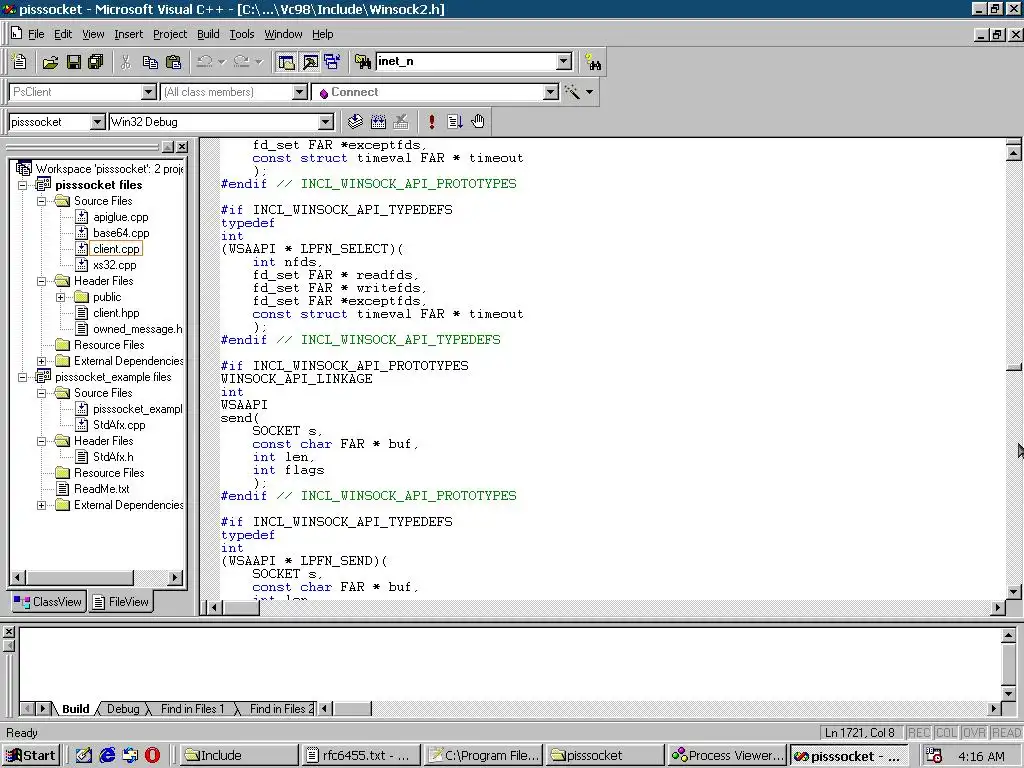Close the output pane with its X button
Screen dimensions: 1024x768
click(x=9, y=632)
